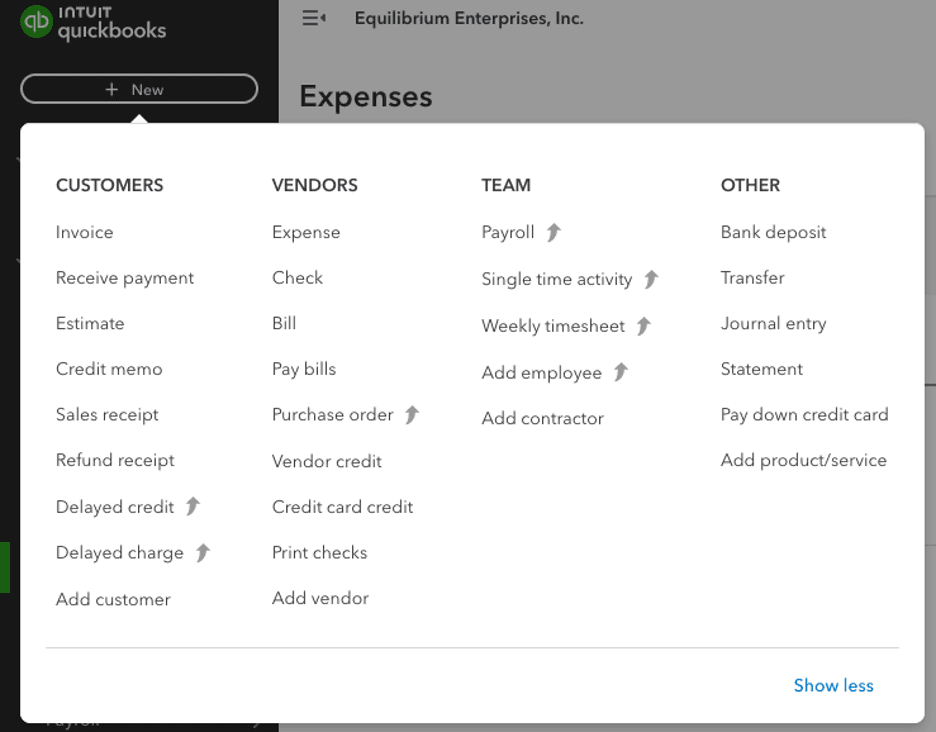
Task: Record a Journal entry
Action: (773, 323)
